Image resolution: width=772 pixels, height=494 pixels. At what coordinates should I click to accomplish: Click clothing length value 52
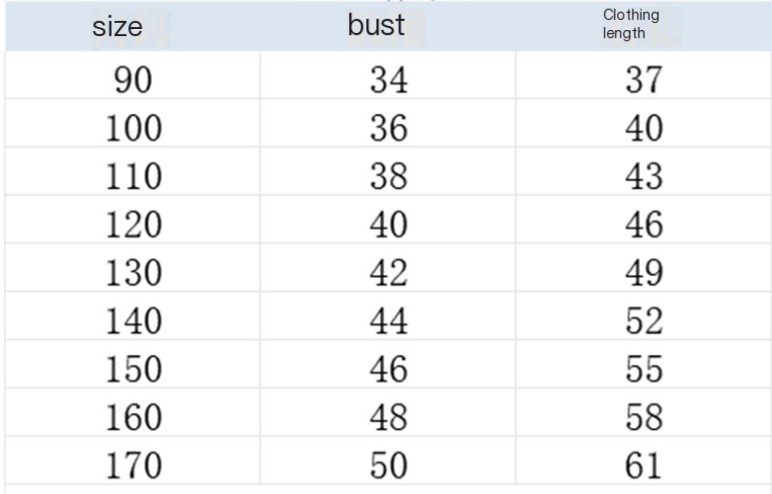643,321
